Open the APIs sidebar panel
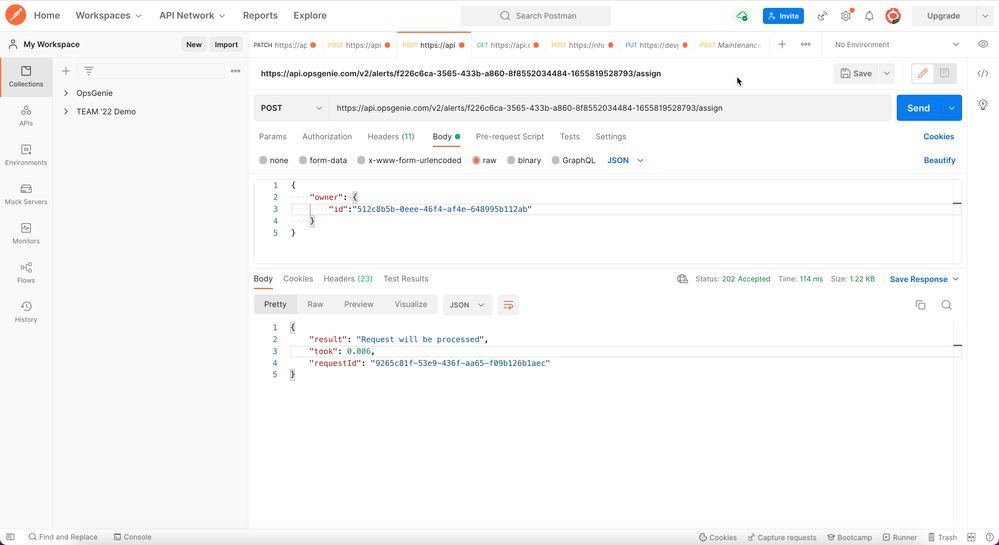Screen dimensions: 999x545 coord(26,116)
